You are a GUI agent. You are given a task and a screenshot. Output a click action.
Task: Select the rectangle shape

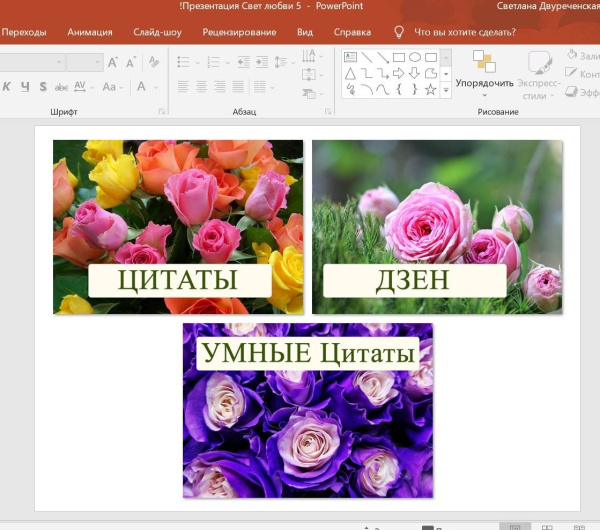click(399, 57)
